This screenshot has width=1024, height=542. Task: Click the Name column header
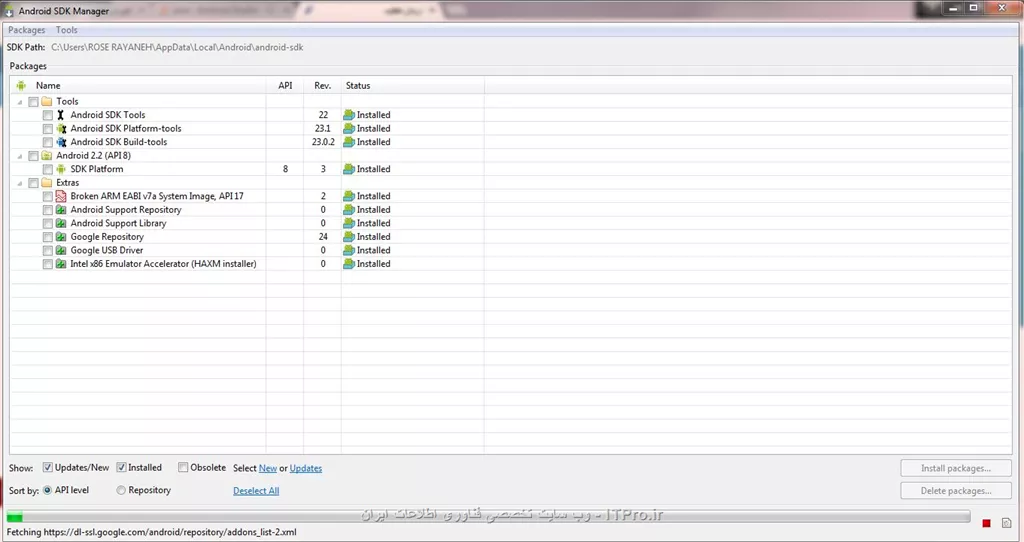coord(138,86)
